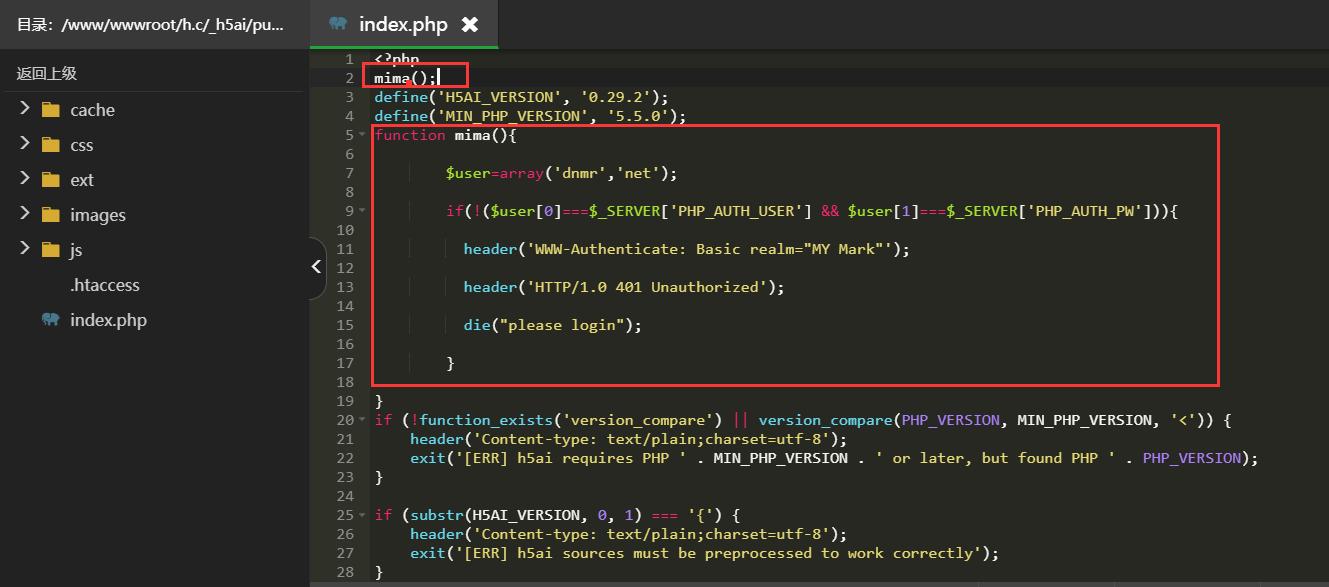
Task: Fold the mima function at line 5
Action: pos(362,135)
